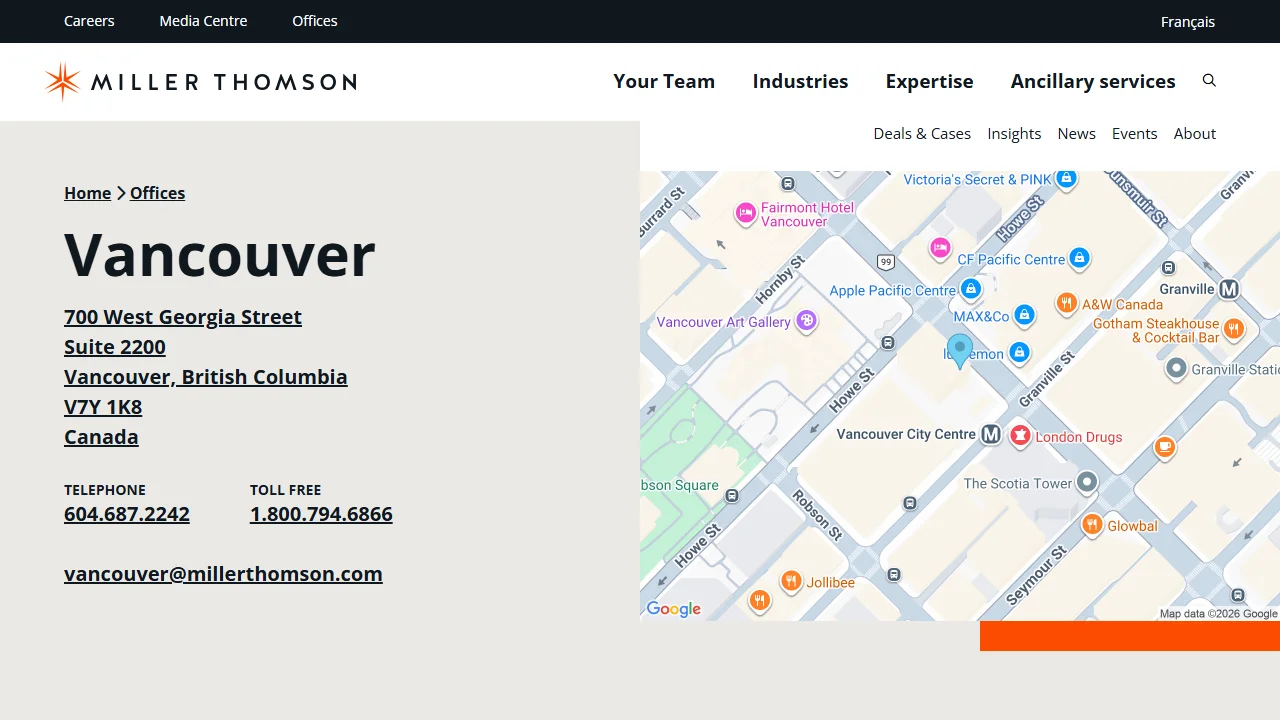Open the Ancillary services menu

(1093, 82)
